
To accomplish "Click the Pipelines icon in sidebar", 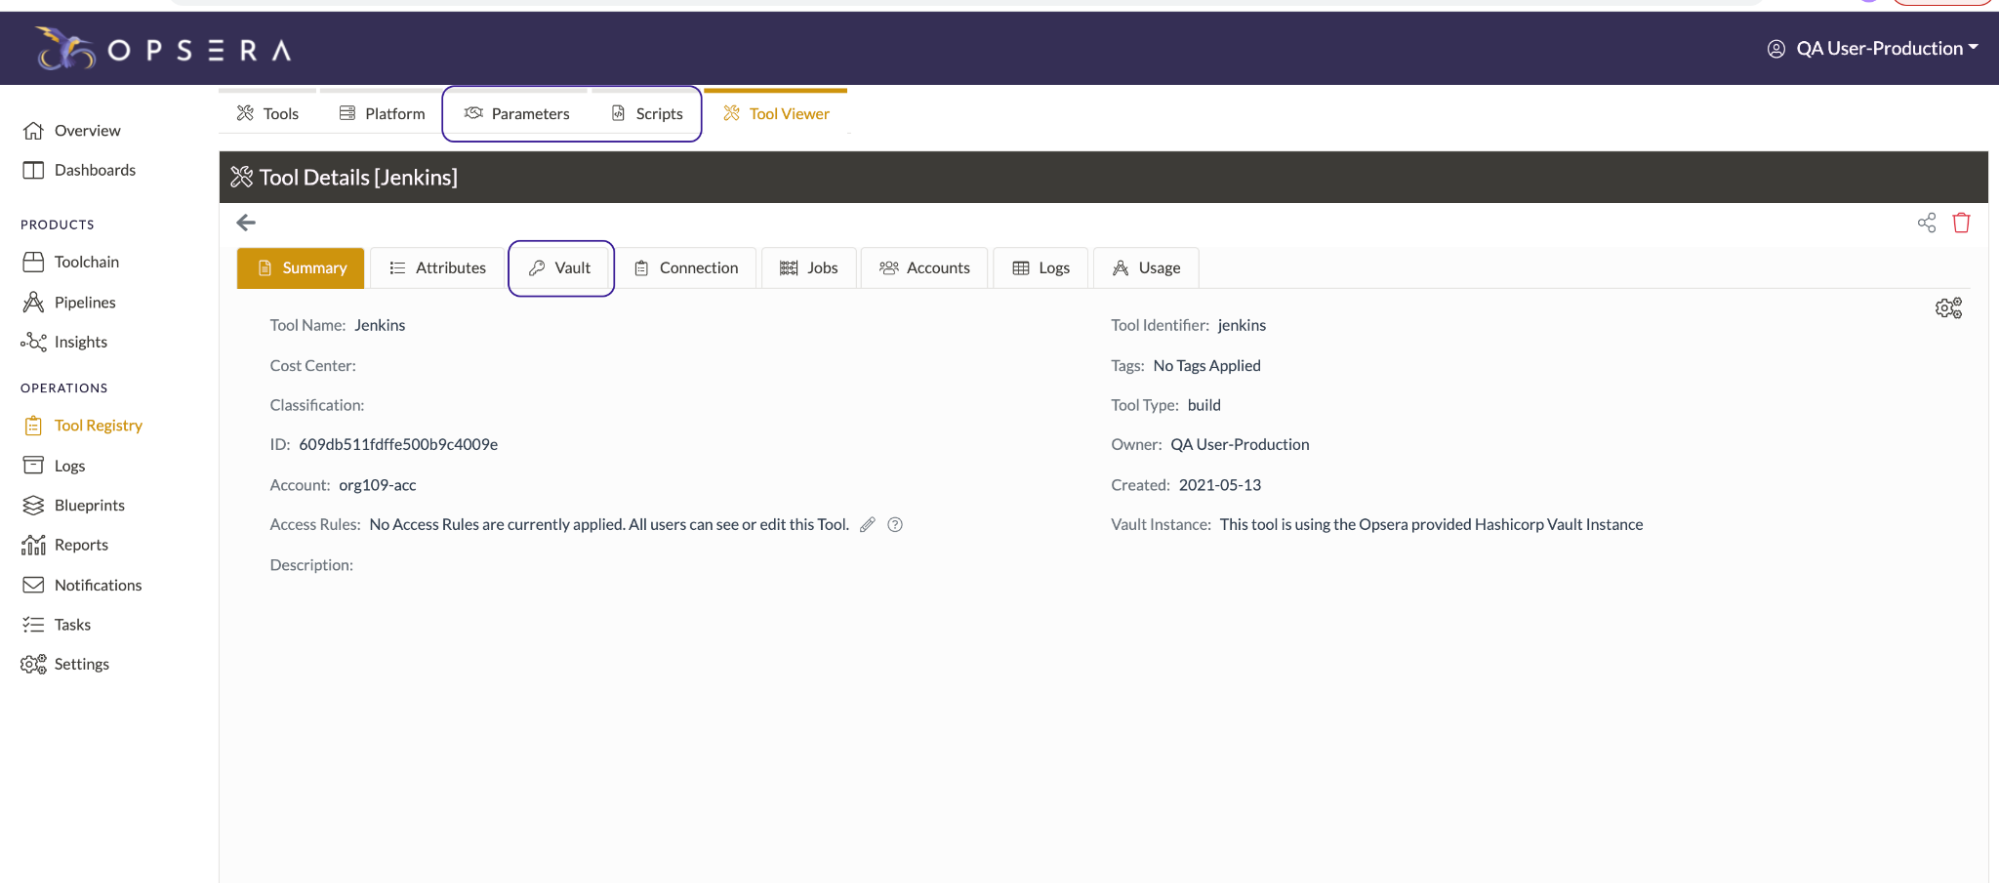I will coord(33,302).
